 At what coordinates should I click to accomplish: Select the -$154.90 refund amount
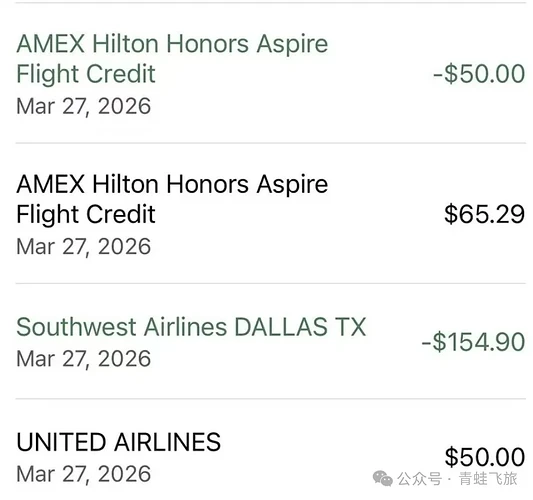pos(474,342)
